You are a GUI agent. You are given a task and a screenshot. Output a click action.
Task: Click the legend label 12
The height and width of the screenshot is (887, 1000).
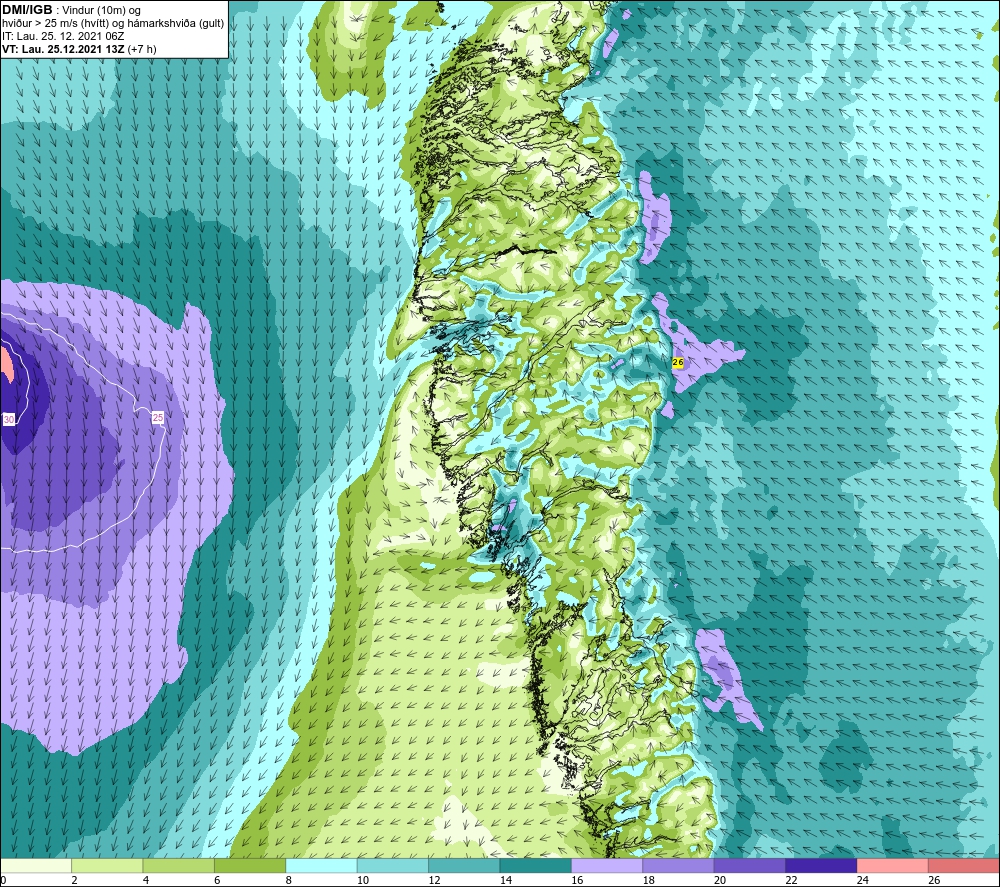coord(434,880)
